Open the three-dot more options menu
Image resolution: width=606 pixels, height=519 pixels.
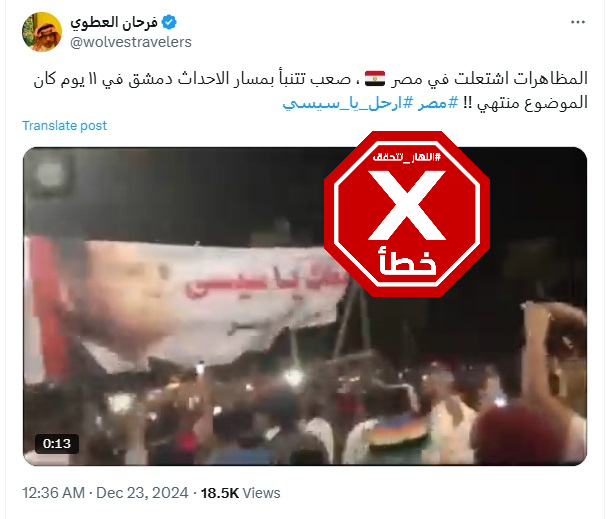[577, 22]
